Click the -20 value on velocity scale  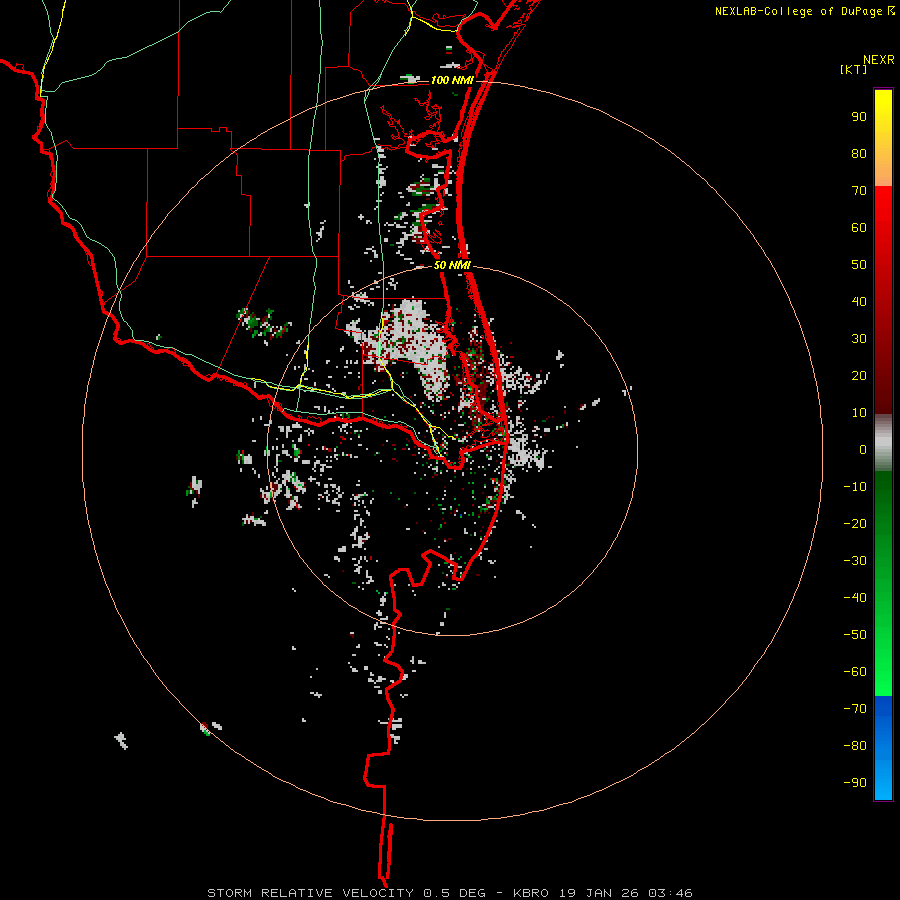click(x=855, y=523)
